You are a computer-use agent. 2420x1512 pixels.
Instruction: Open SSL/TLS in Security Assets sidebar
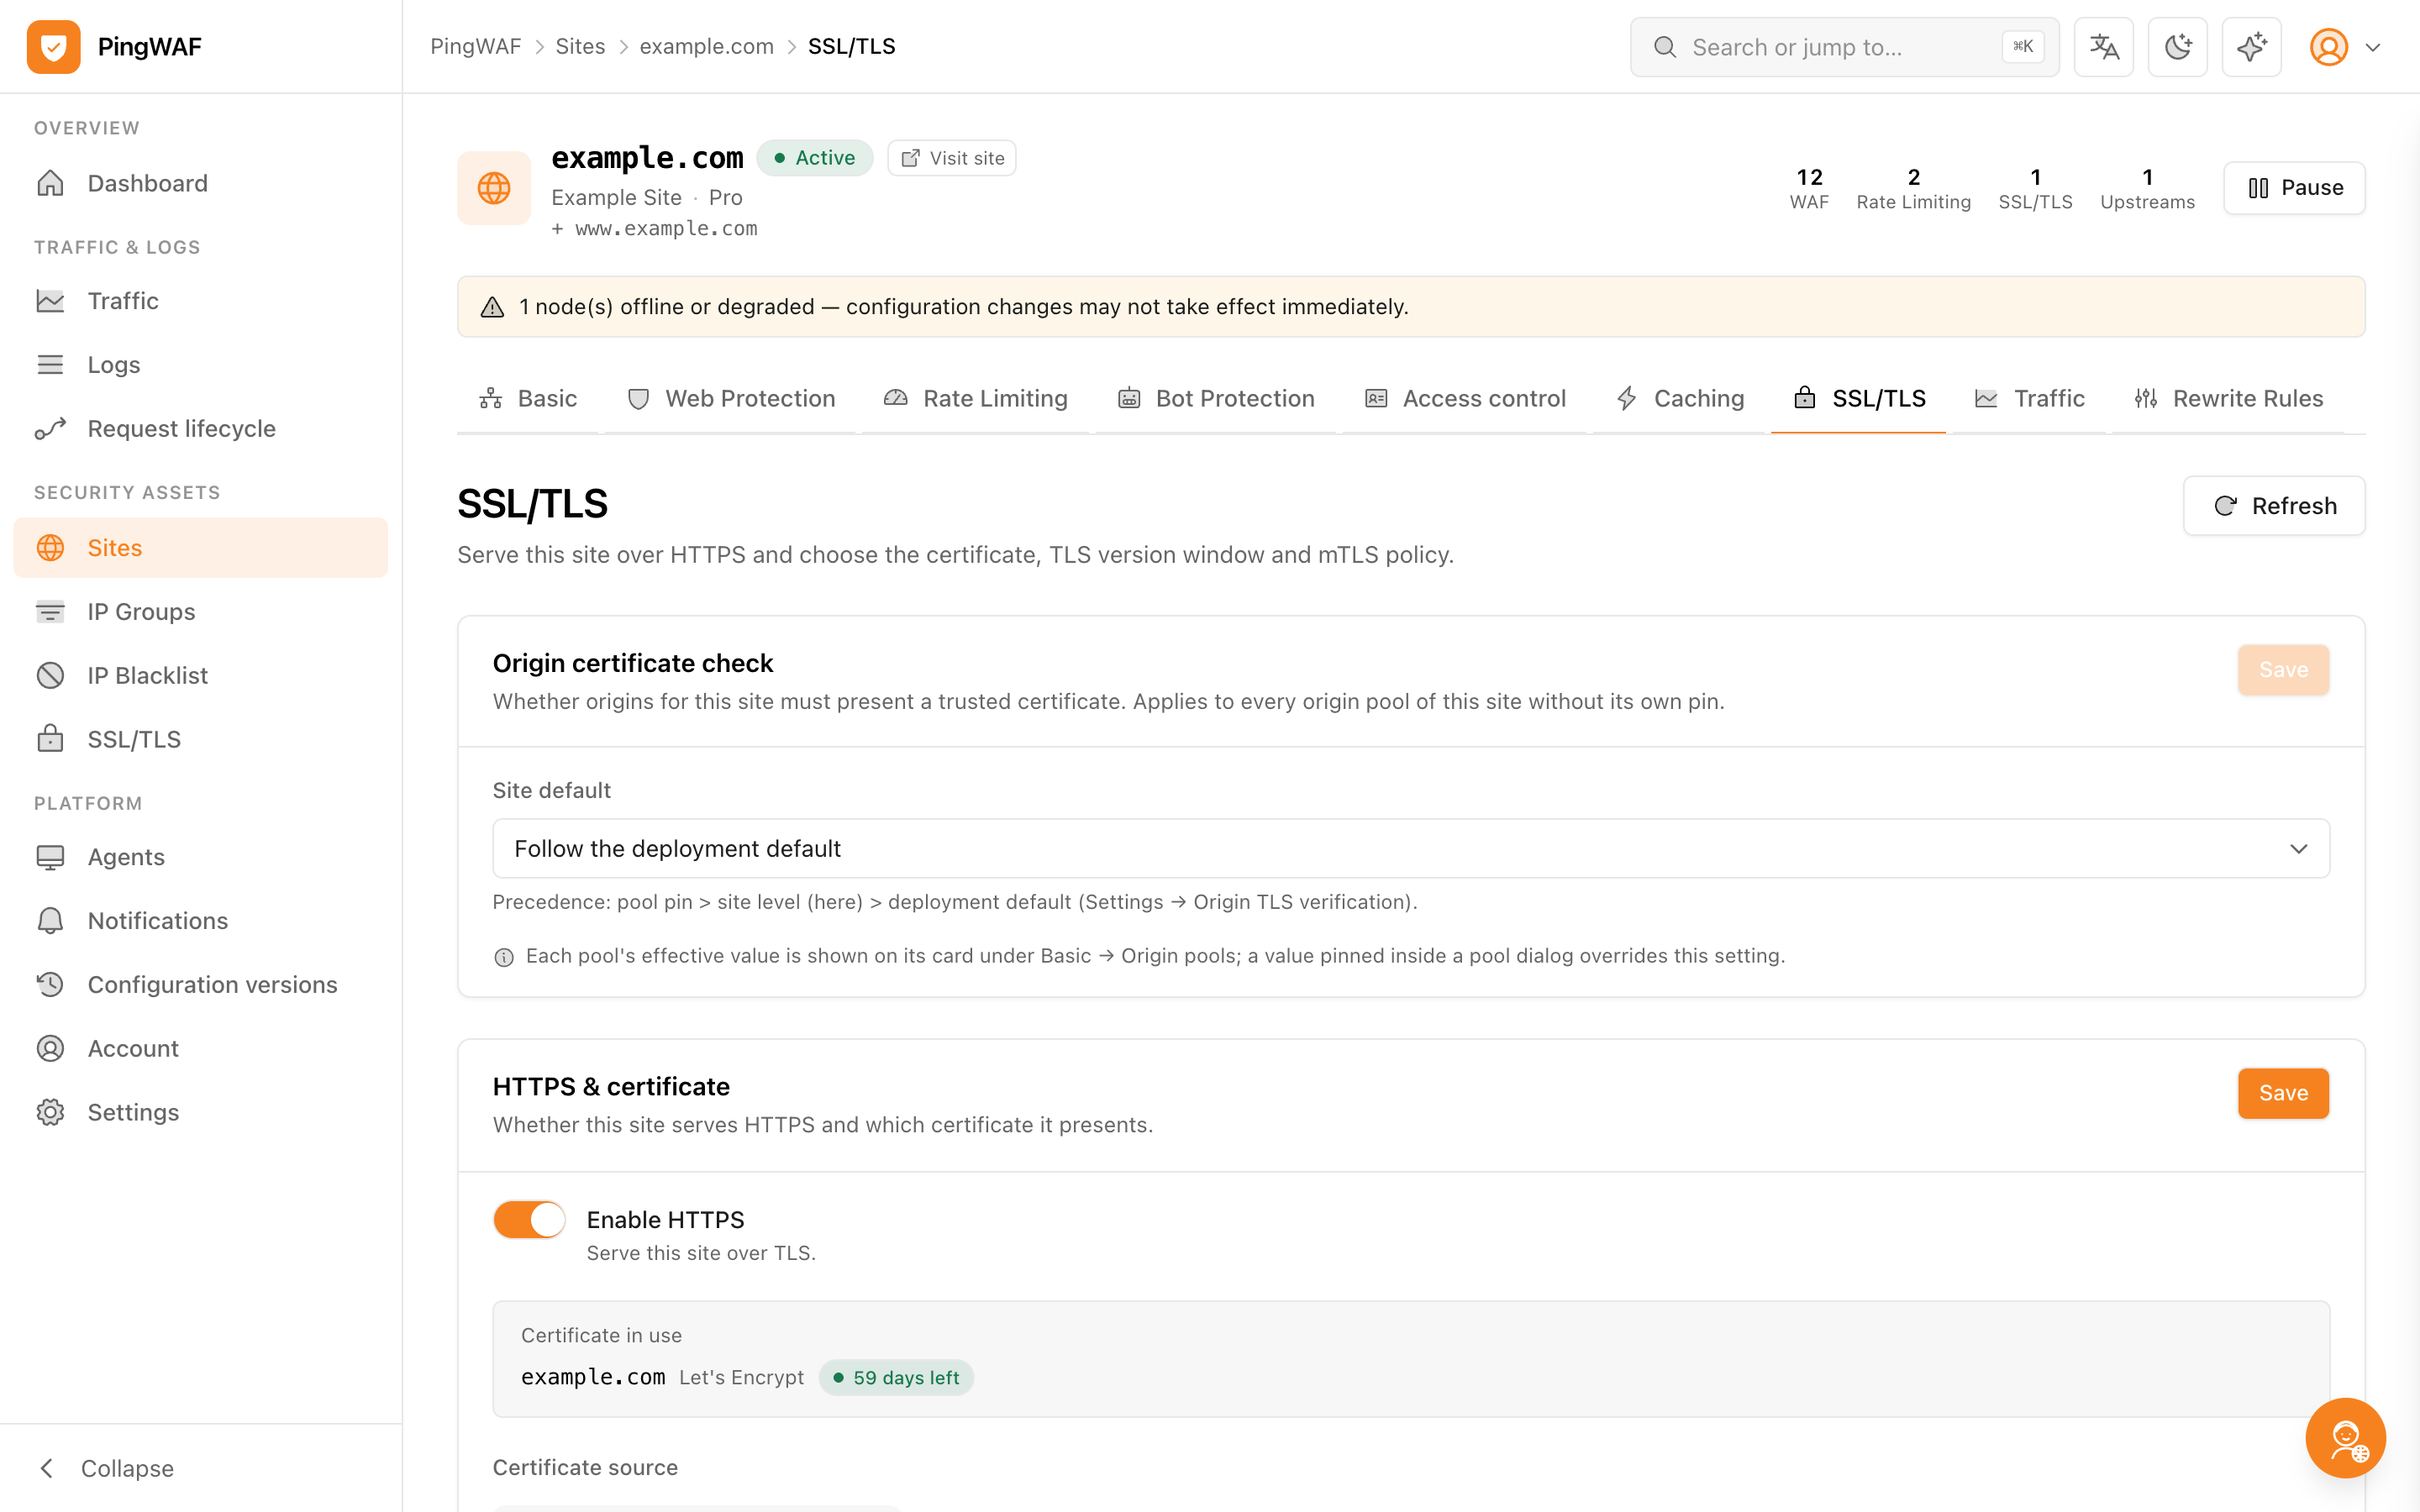(x=200, y=739)
